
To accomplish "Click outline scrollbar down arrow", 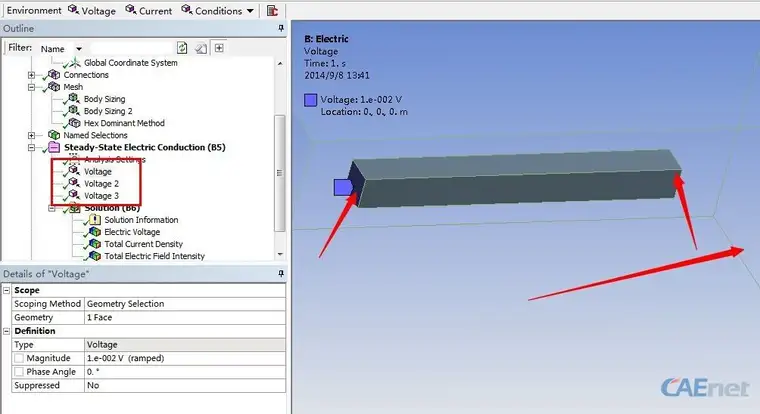I will click(x=280, y=254).
